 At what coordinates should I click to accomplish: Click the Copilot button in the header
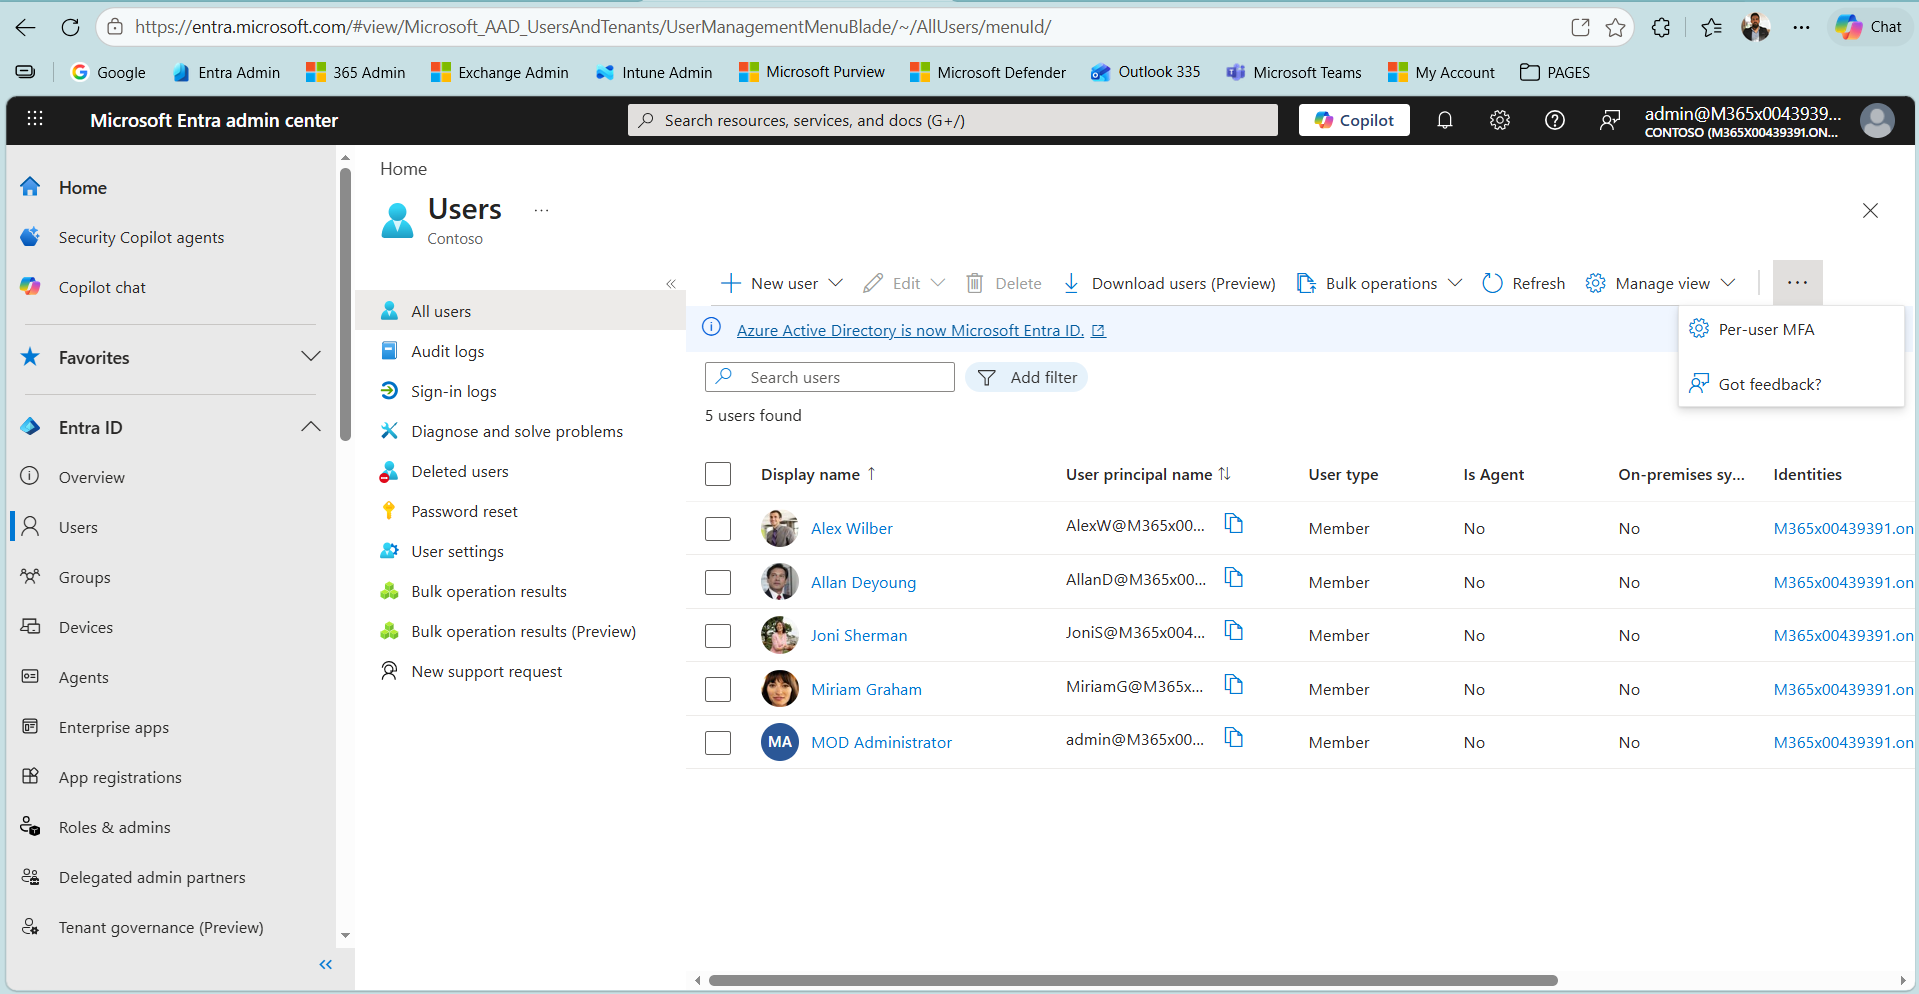coord(1354,120)
